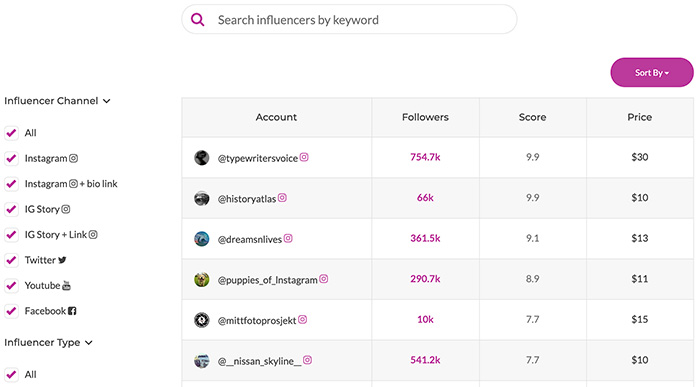Toggle the Youtube channel checkbox
Image resolution: width=700 pixels, height=387 pixels.
[x=12, y=285]
